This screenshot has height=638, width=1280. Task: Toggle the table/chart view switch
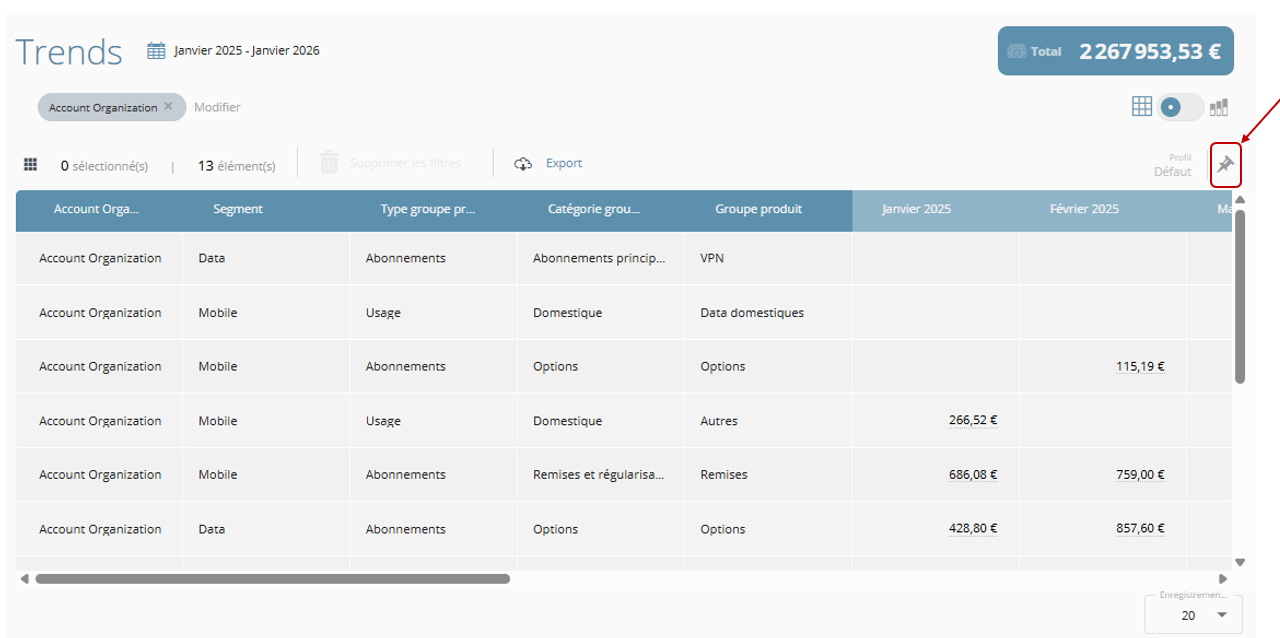[x=1180, y=106]
